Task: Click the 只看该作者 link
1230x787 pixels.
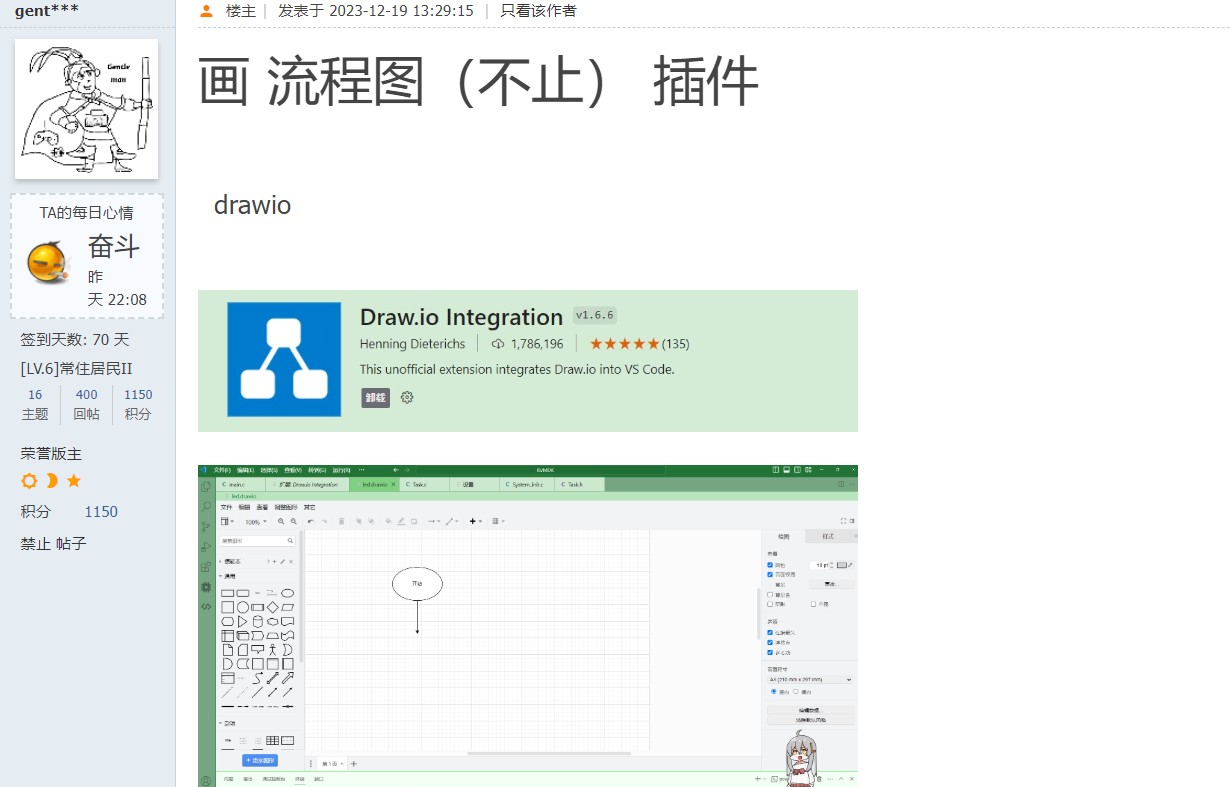Action: [x=538, y=11]
